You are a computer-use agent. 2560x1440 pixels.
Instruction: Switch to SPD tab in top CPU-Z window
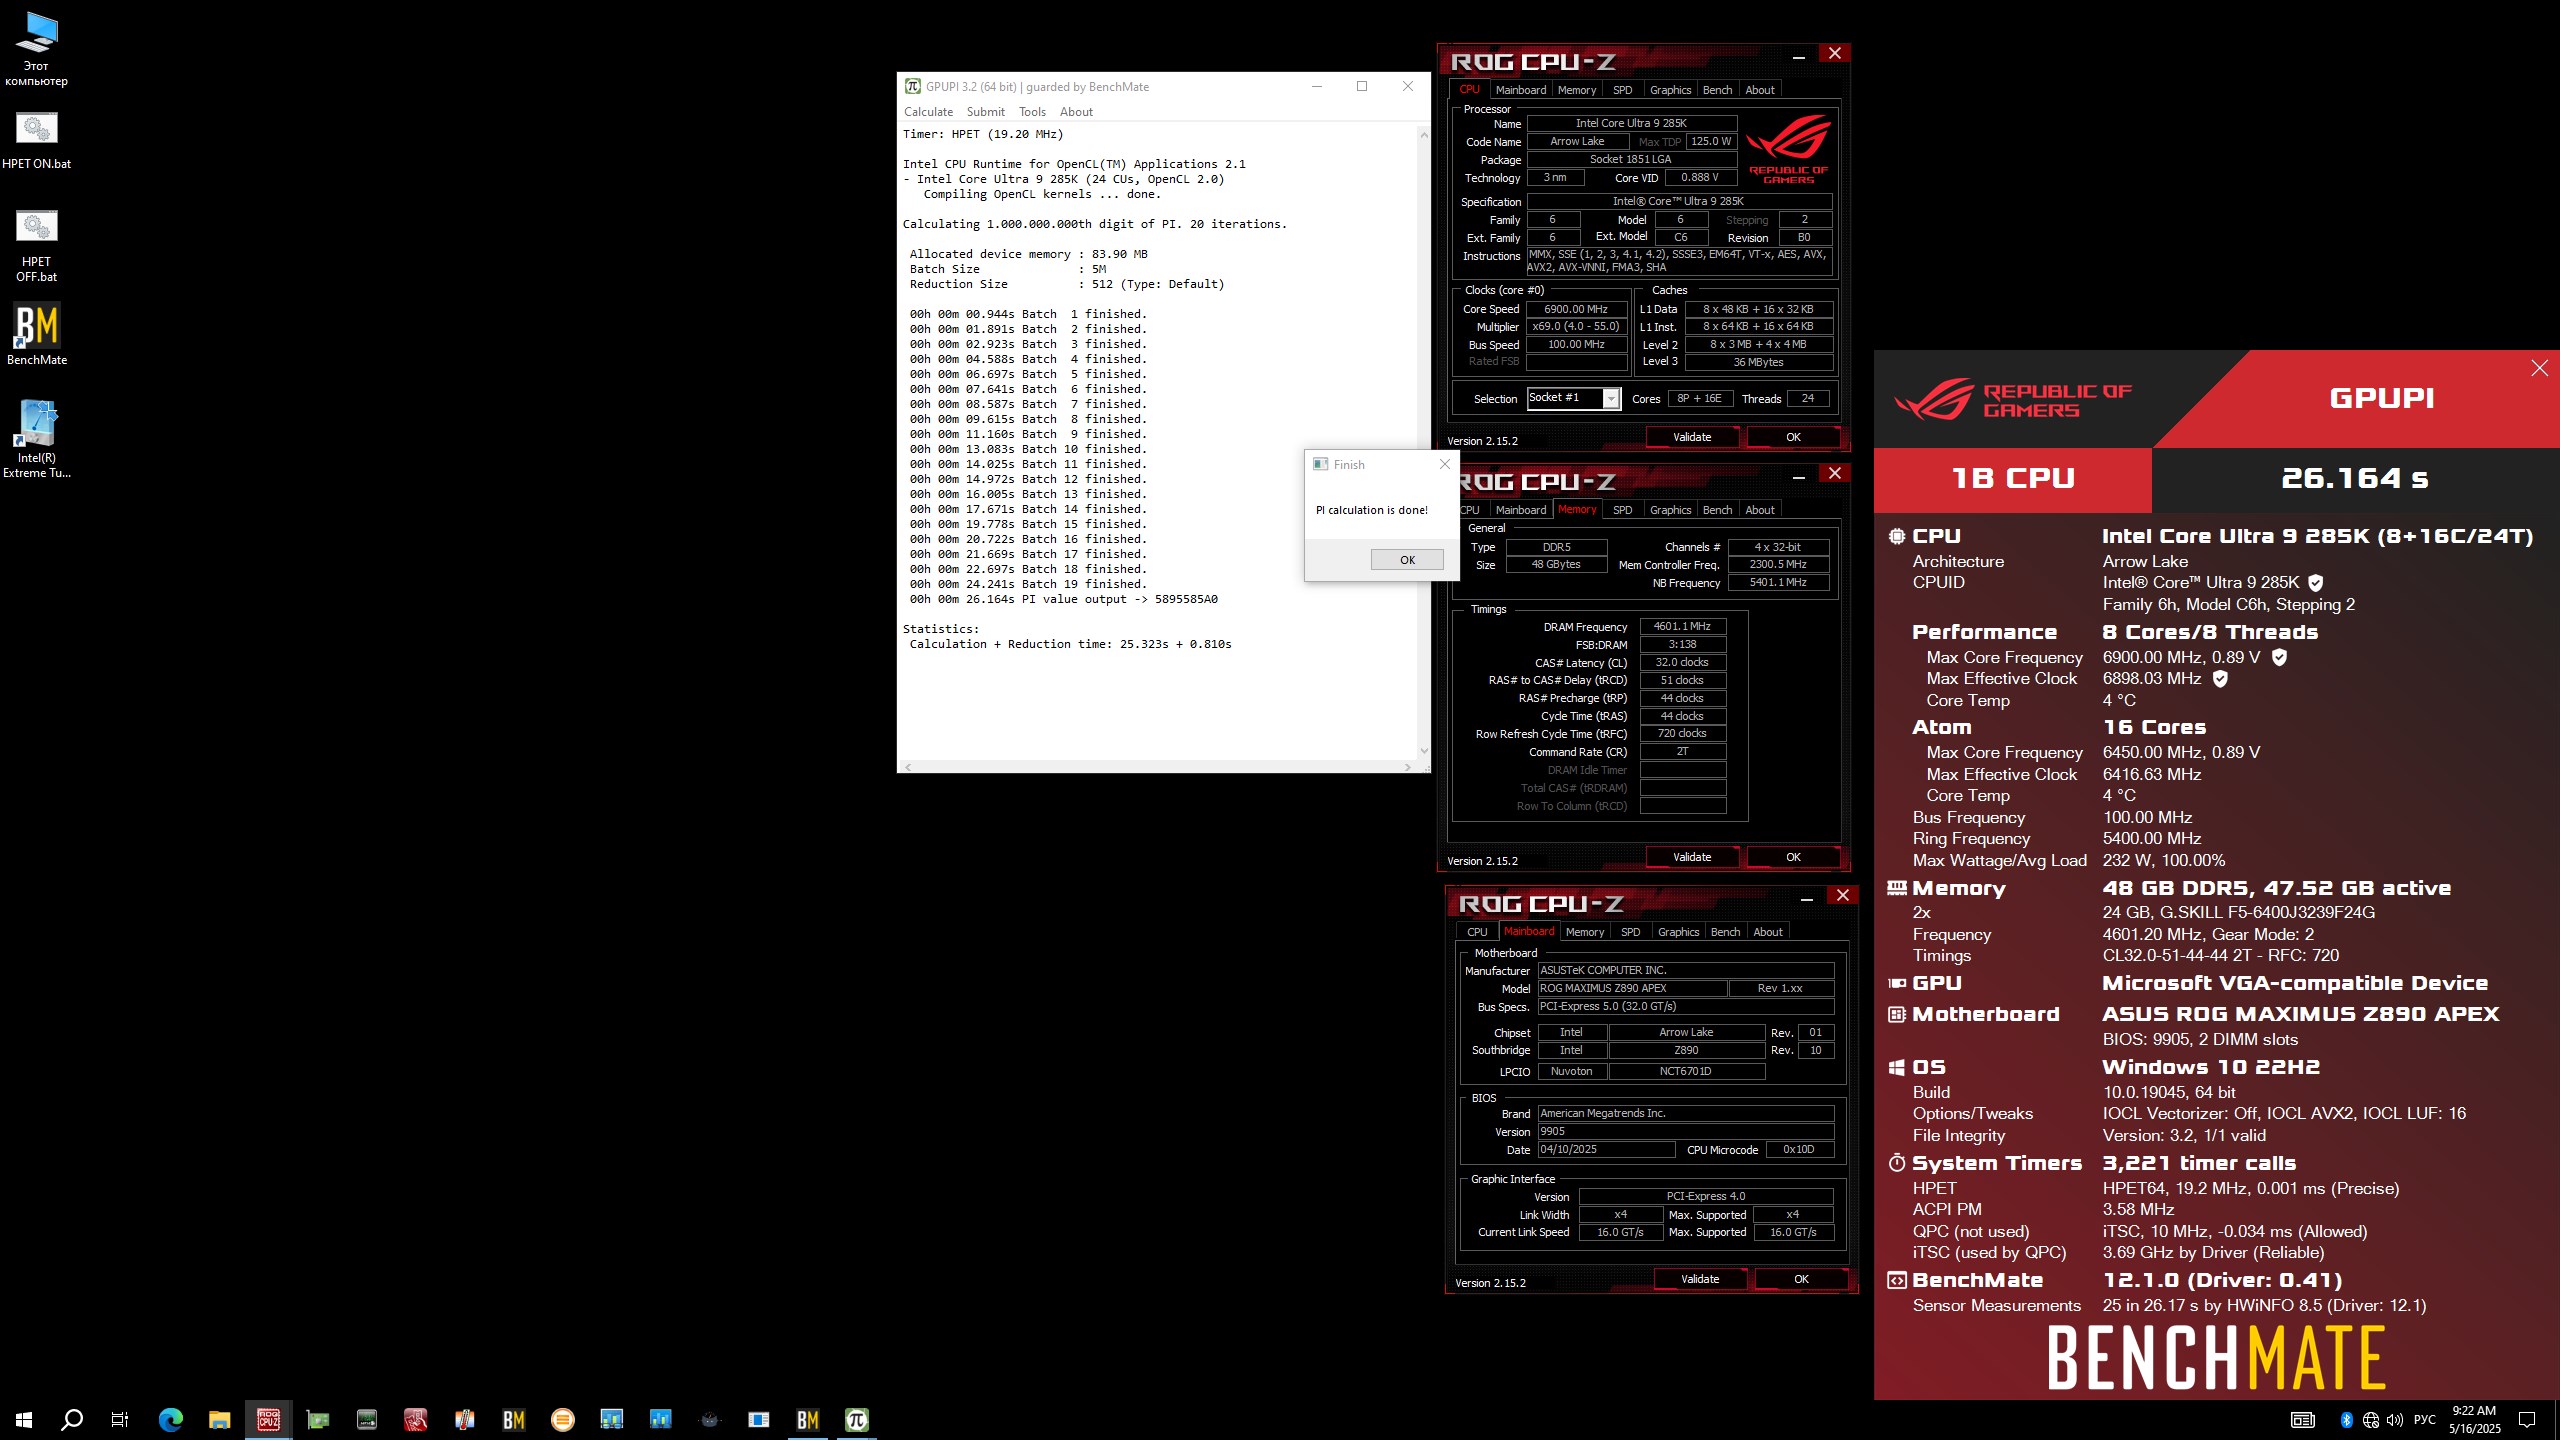pos(1623,90)
